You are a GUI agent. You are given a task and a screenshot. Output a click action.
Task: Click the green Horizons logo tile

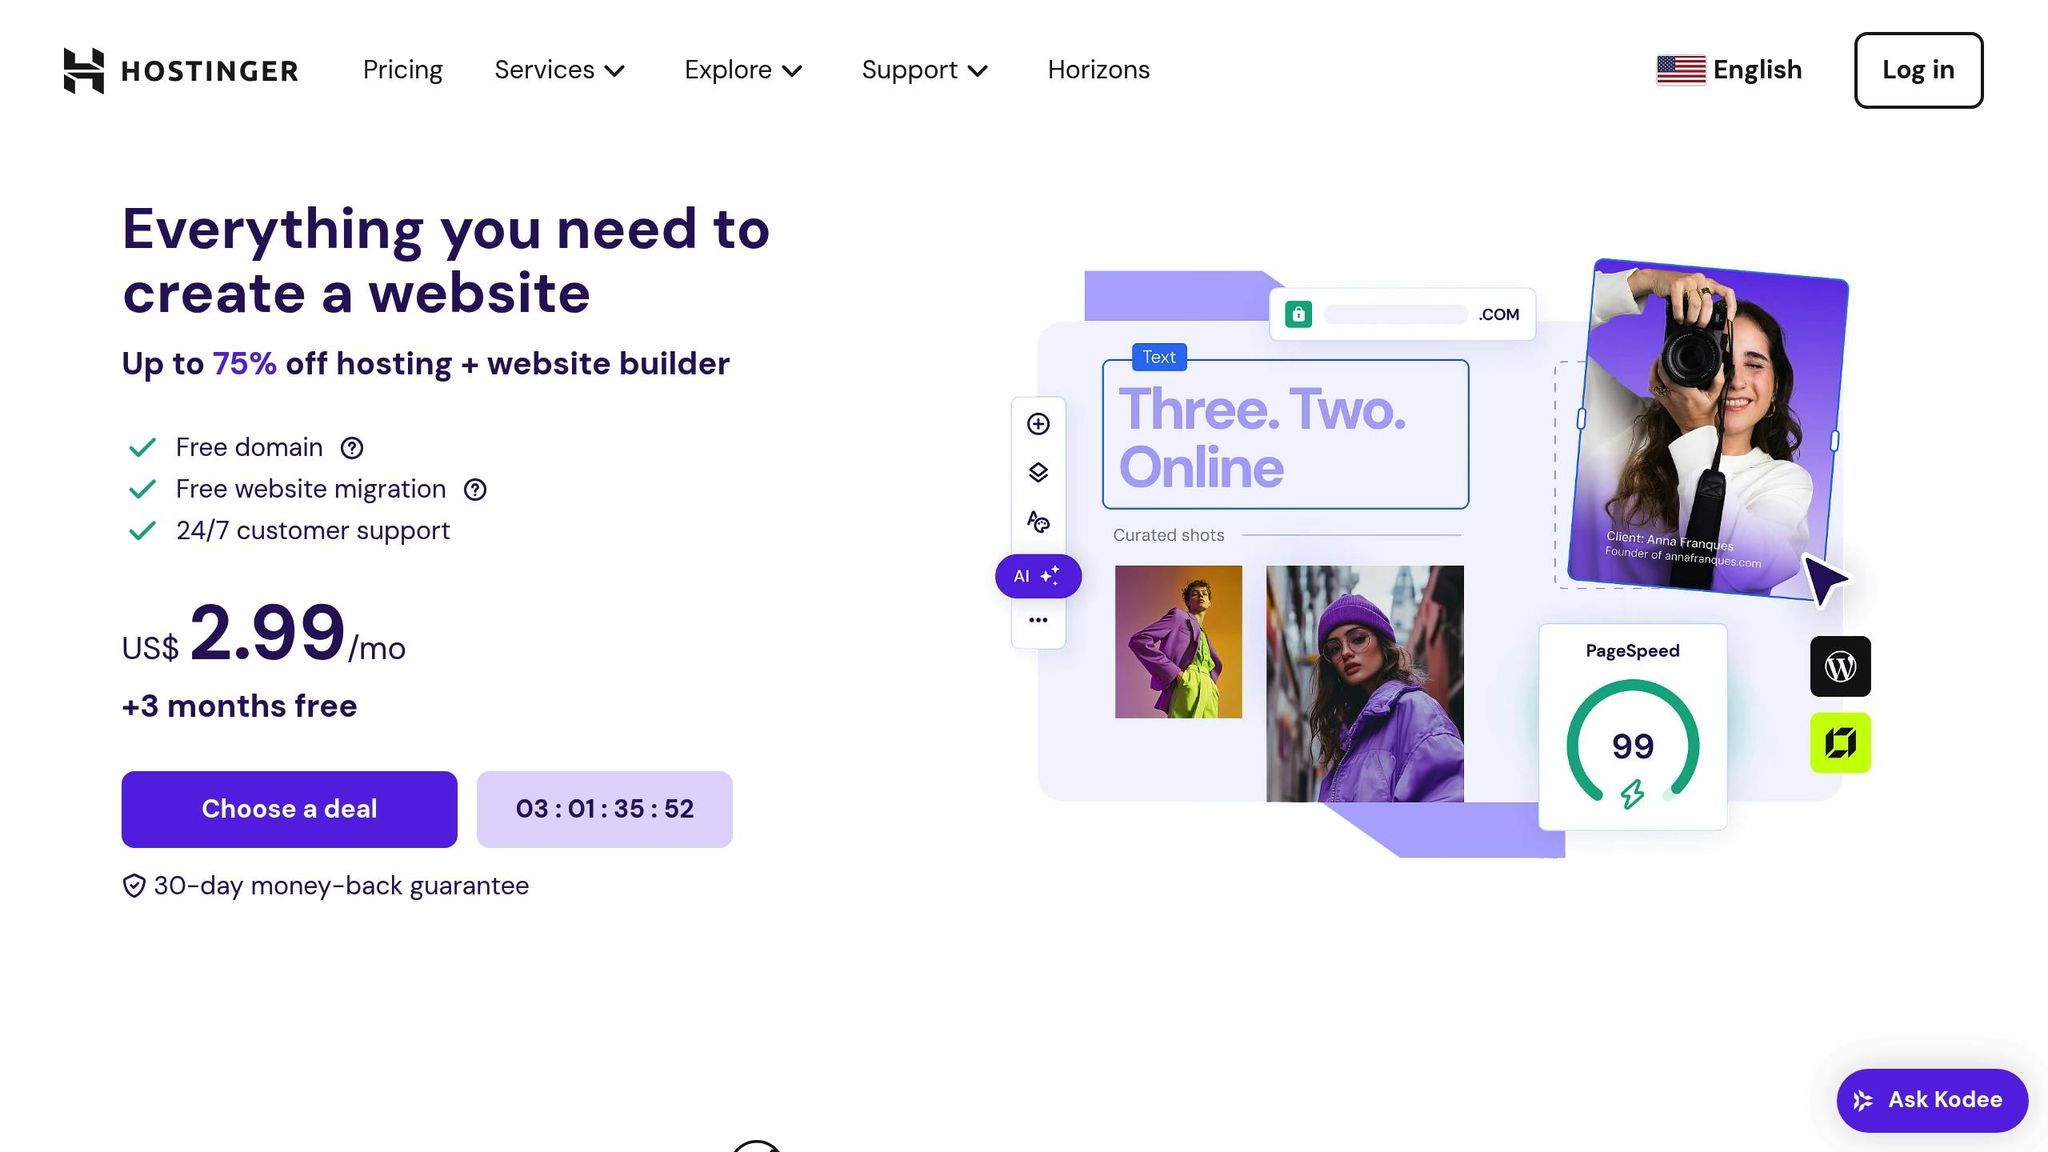[1840, 742]
